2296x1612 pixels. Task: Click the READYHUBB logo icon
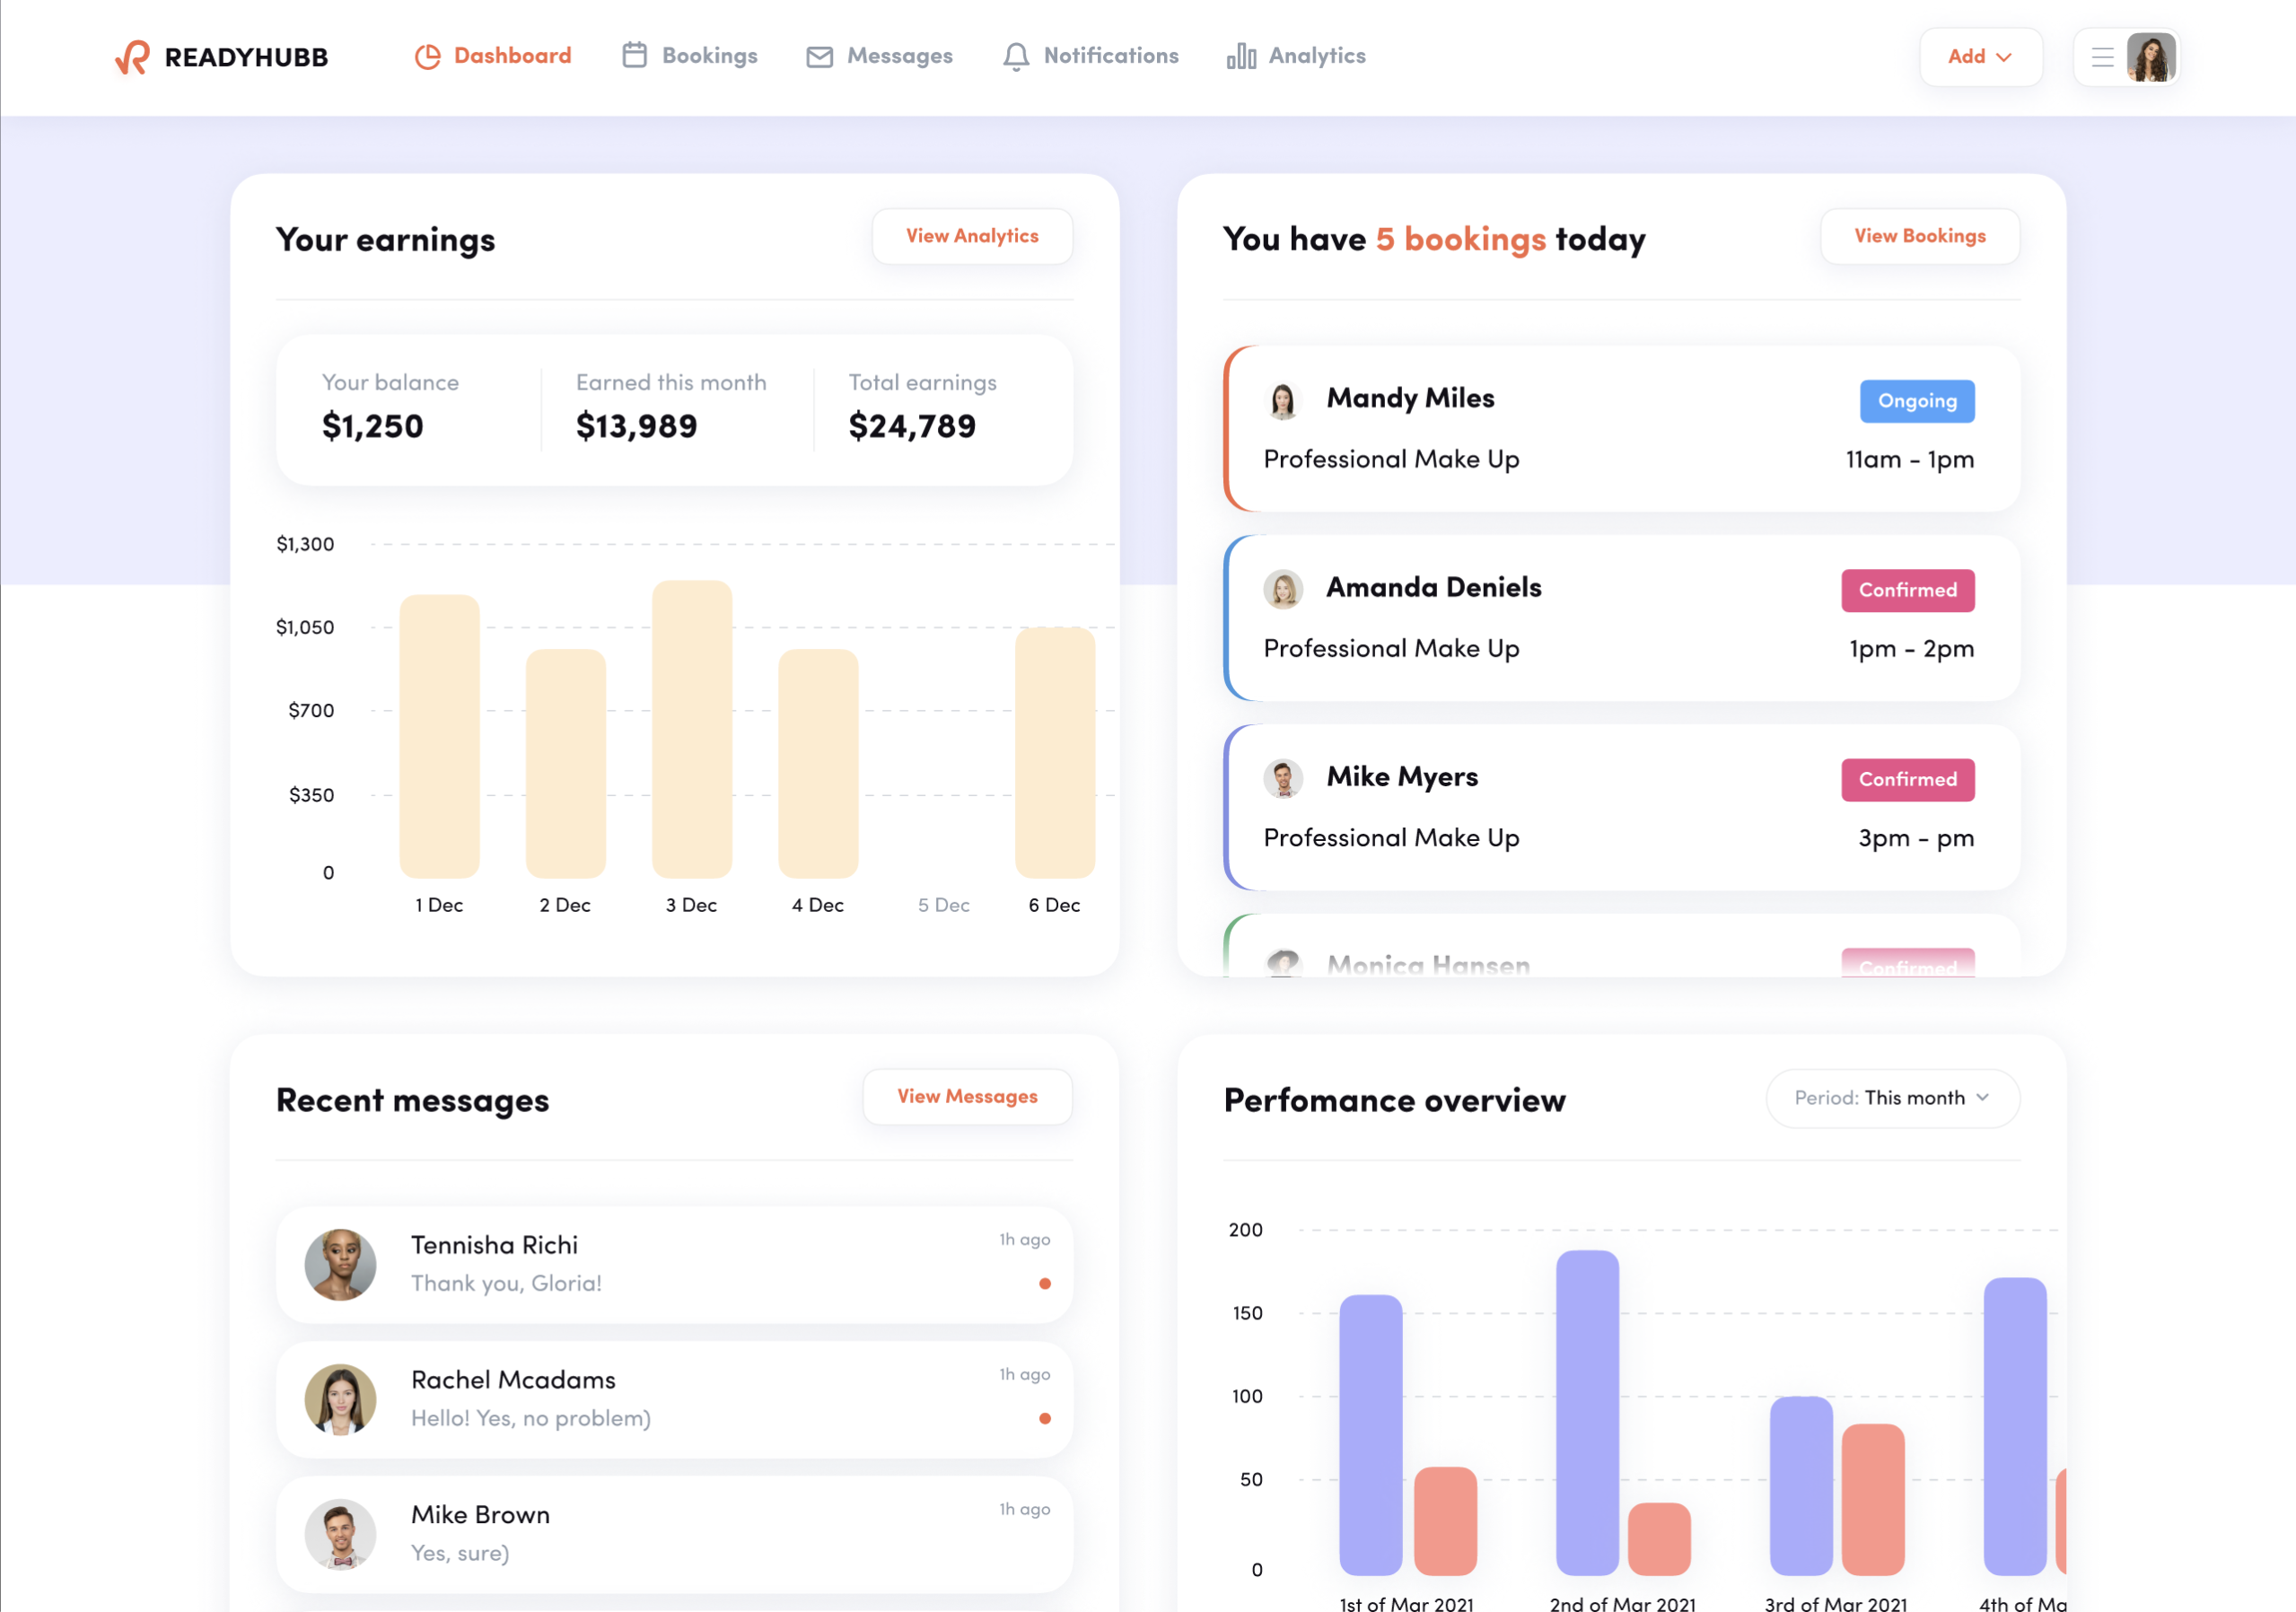[x=133, y=56]
